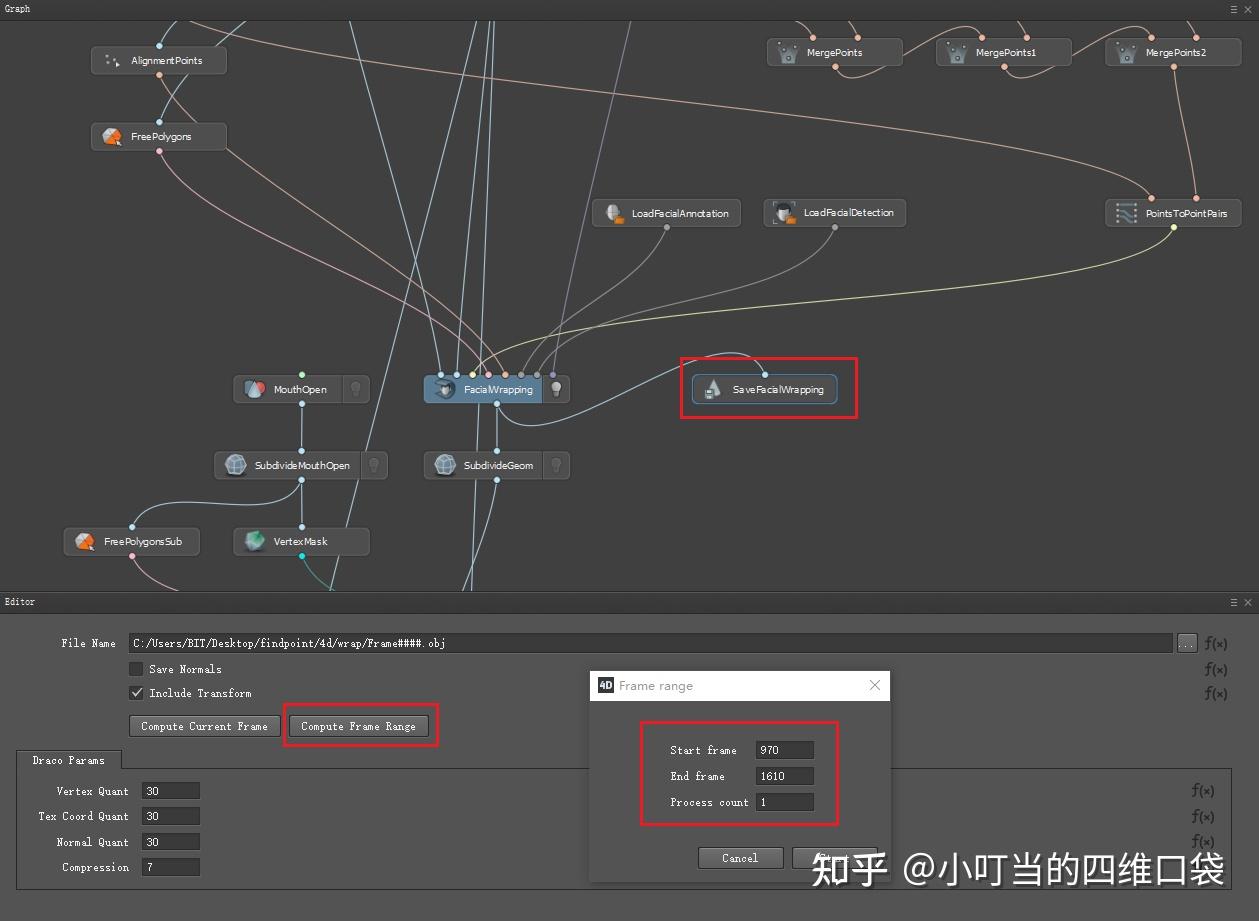The height and width of the screenshot is (921, 1259).
Task: Select the FacialWrapping node icon
Action: click(444, 389)
